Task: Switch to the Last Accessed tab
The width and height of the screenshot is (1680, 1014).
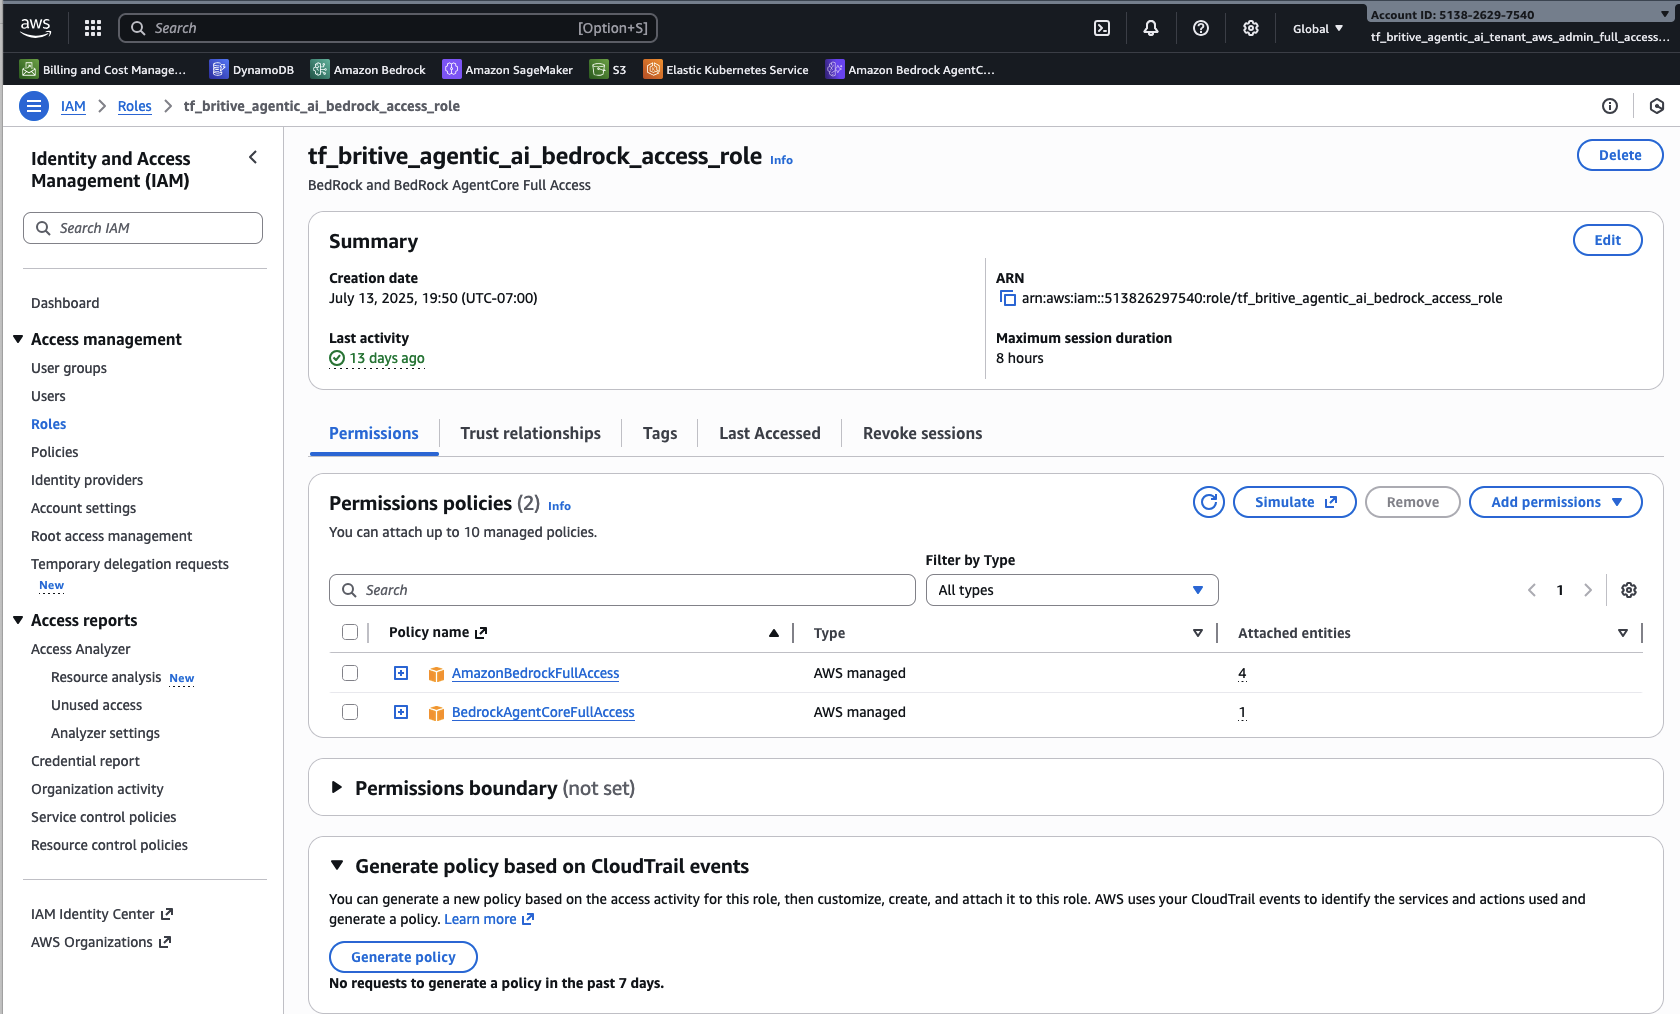Action: coord(769,433)
